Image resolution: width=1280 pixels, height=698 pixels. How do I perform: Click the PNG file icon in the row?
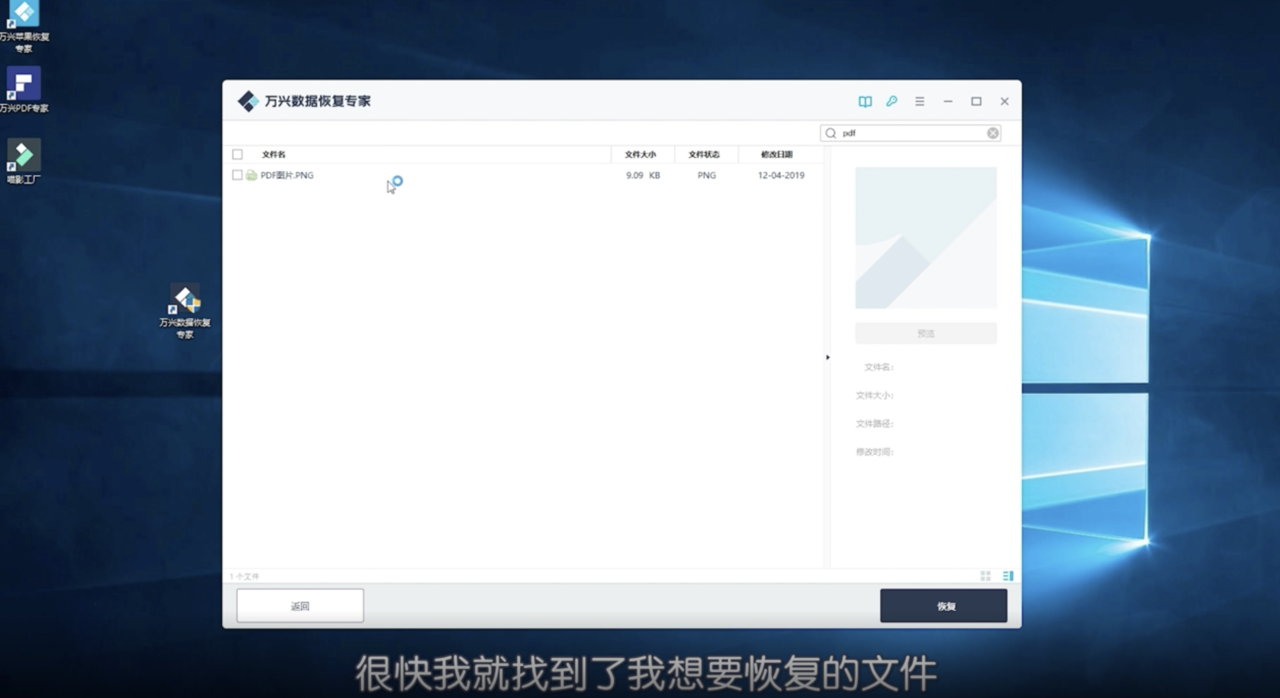click(252, 175)
